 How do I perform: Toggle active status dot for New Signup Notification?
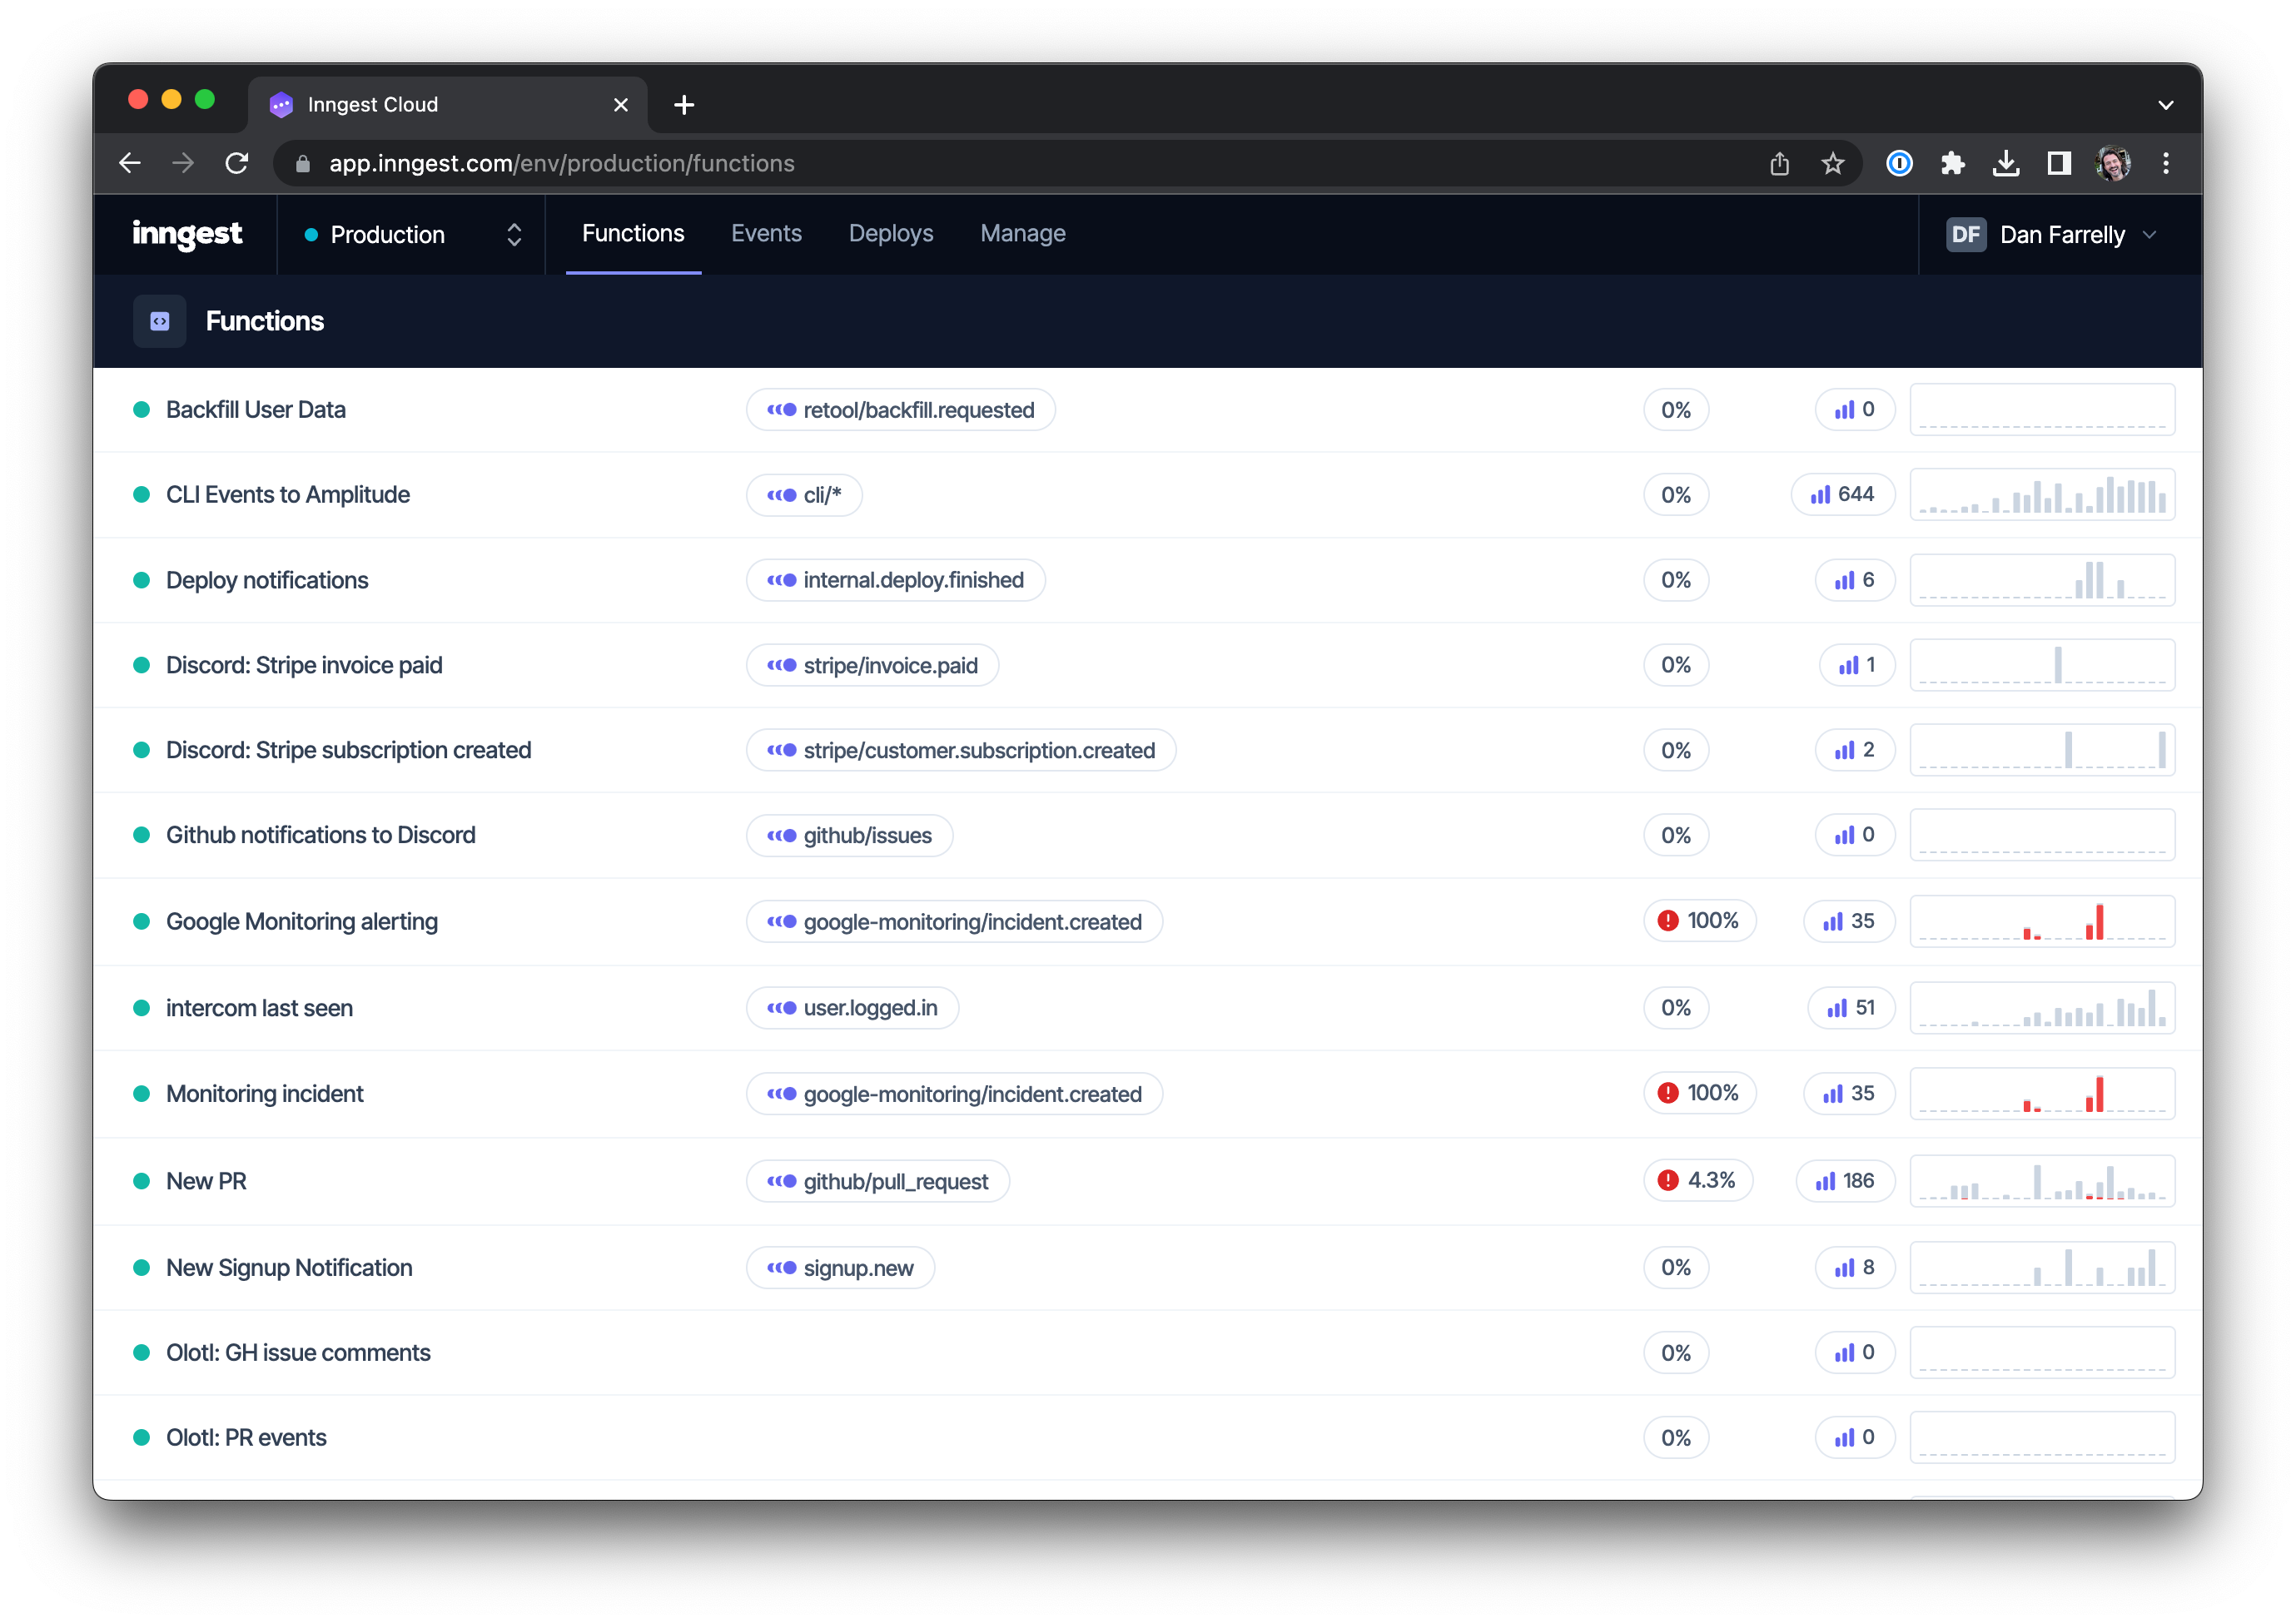point(142,1267)
